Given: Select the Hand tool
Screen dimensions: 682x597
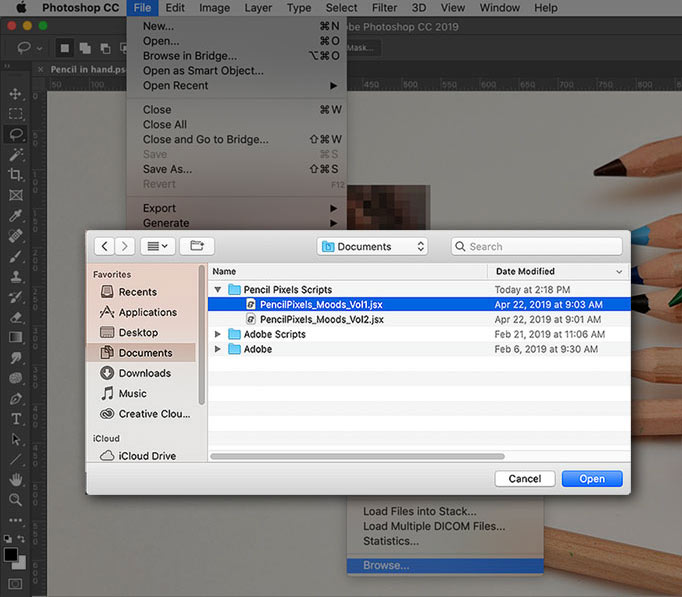Looking at the screenshot, I should tap(16, 480).
